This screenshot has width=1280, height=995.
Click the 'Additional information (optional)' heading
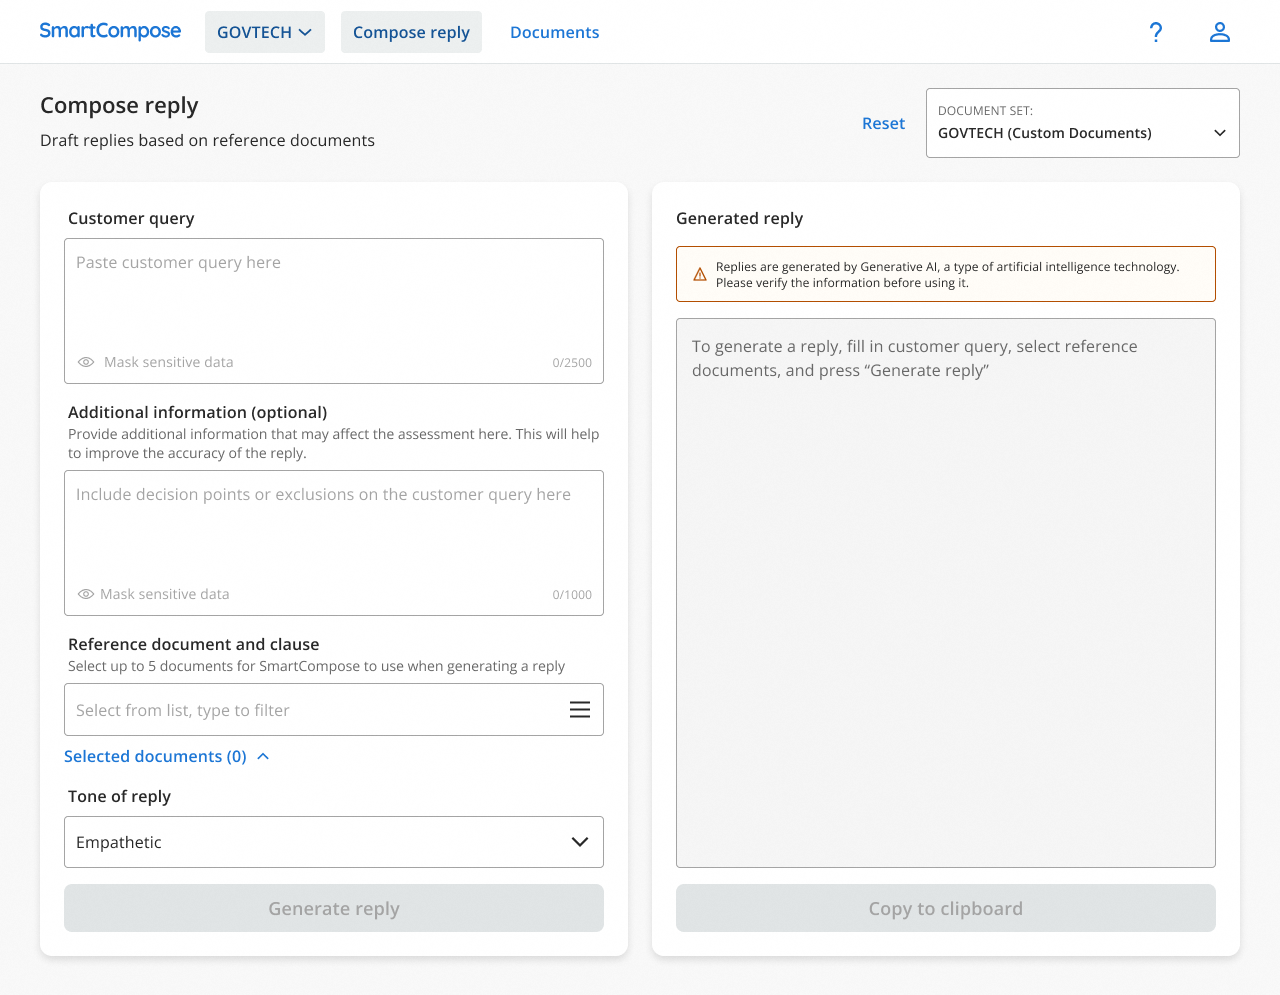[198, 412]
